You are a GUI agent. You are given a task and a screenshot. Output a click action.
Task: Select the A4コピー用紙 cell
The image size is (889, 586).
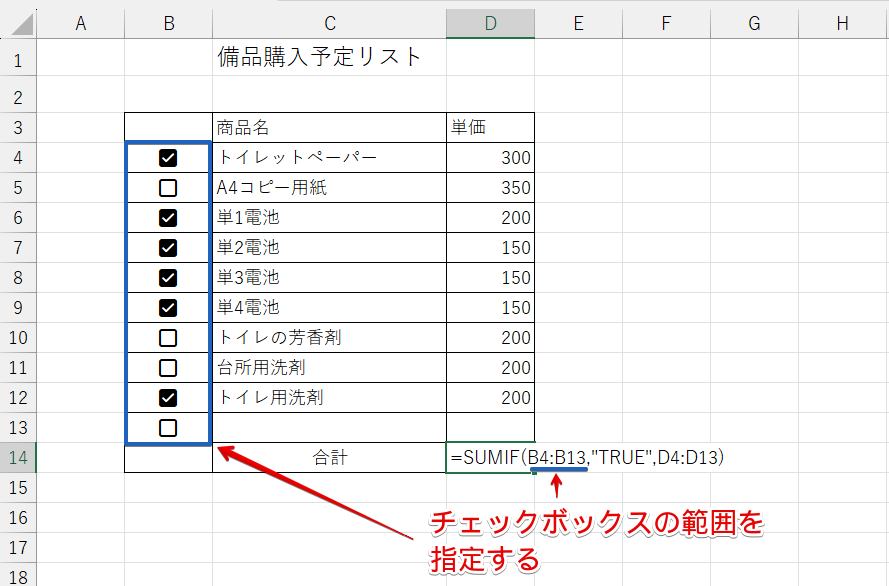(329, 188)
